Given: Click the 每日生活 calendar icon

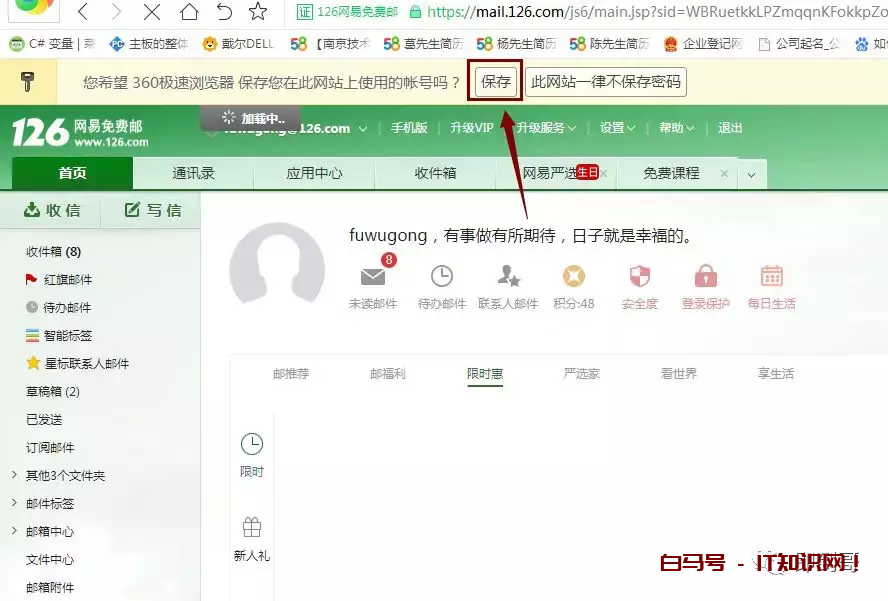Looking at the screenshot, I should click(771, 277).
